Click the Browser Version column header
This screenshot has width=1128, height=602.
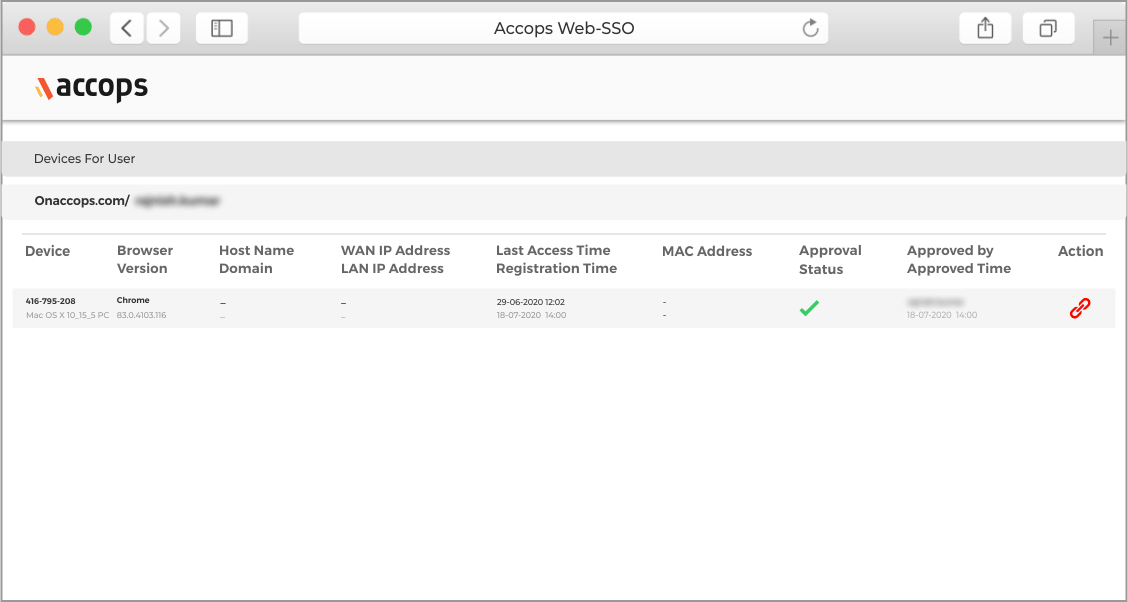coord(145,259)
